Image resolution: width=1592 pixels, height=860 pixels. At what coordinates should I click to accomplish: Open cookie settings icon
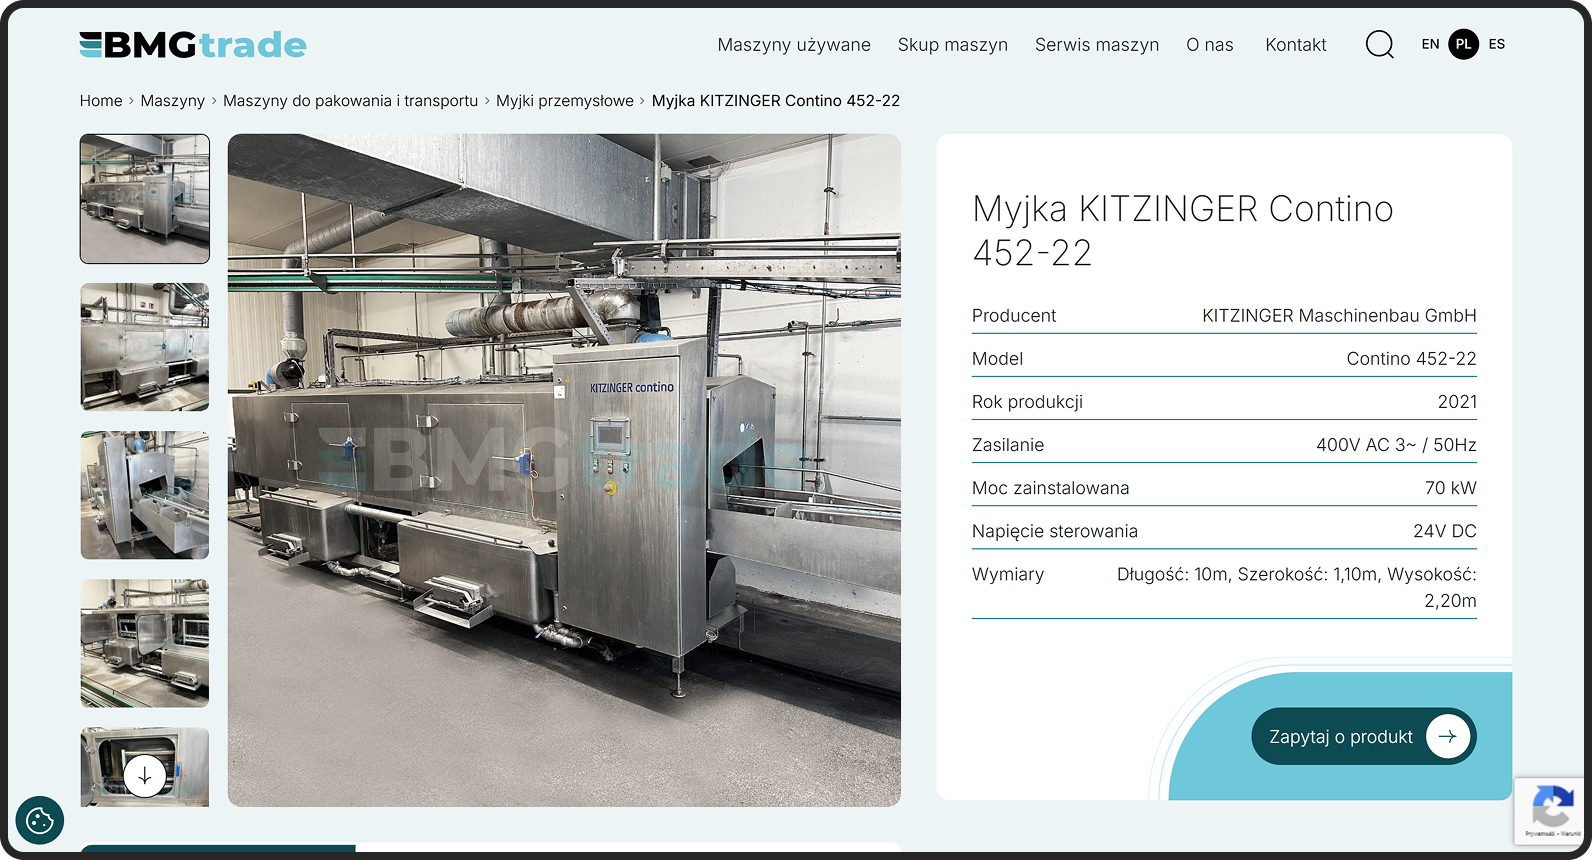40,821
